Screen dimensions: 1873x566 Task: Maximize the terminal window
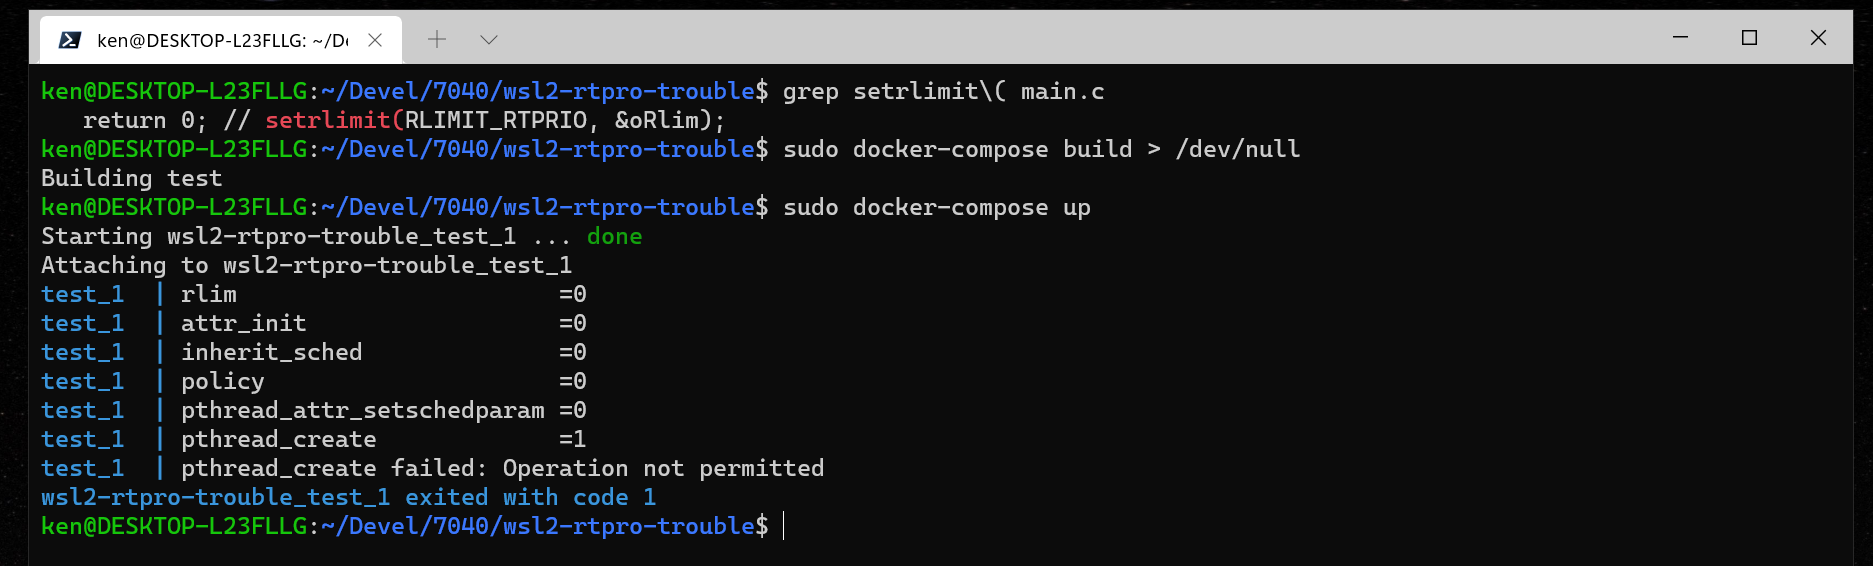click(x=1749, y=37)
